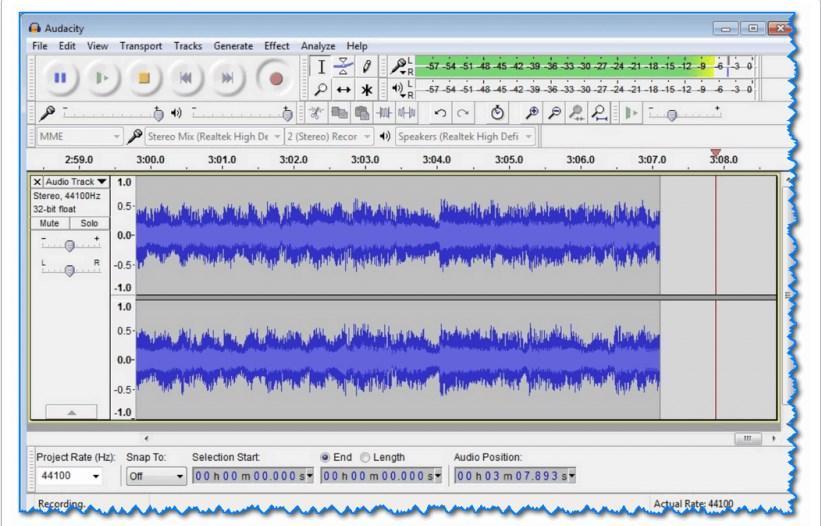Choose the Time Shift arrows tool
The width and height of the screenshot is (821, 526).
pyautogui.click(x=343, y=90)
